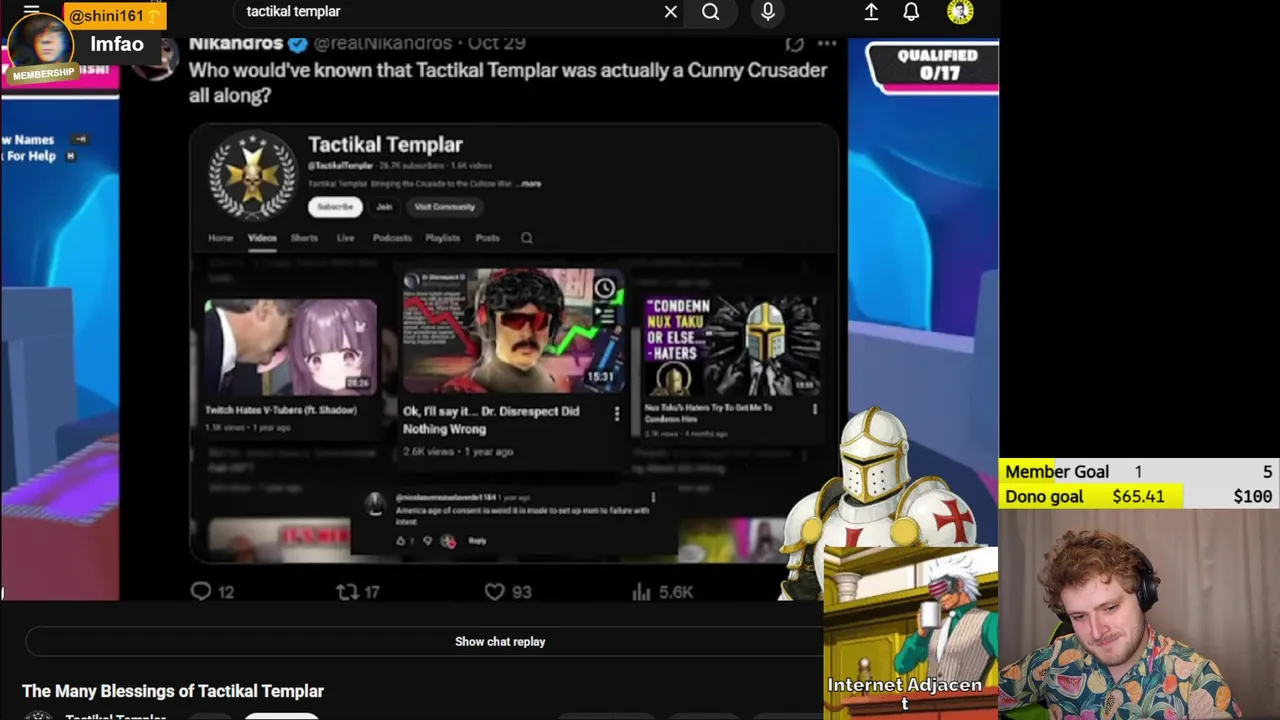Click the 'The Many Blessings of Tactikal Templar' title
The width and height of the screenshot is (1280, 720).
click(173, 691)
